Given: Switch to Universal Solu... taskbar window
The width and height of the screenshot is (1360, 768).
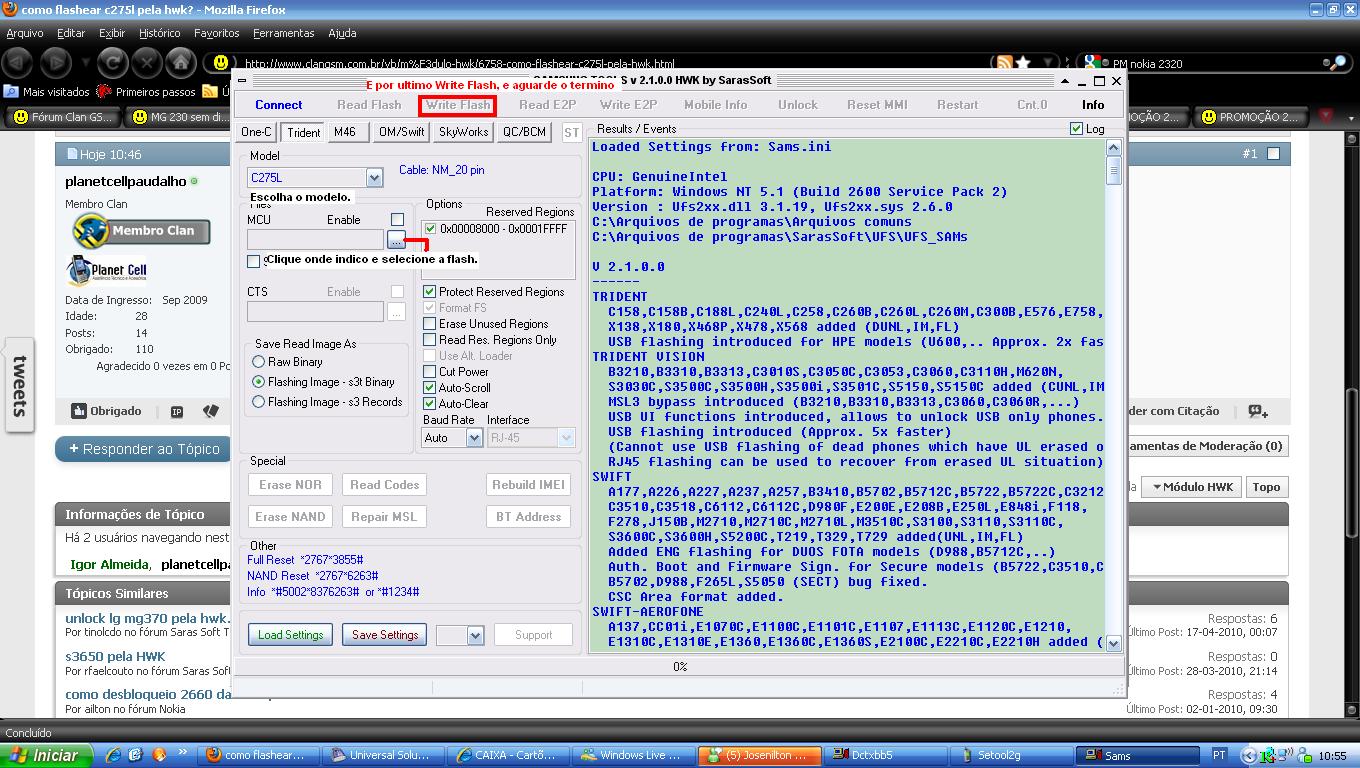Looking at the screenshot, I should (x=385, y=755).
